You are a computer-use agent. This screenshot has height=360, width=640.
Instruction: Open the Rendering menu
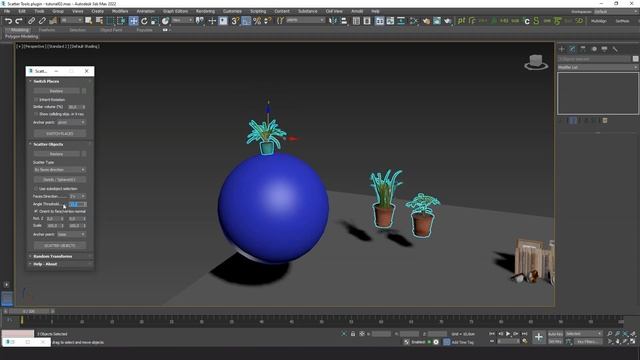point(205,11)
